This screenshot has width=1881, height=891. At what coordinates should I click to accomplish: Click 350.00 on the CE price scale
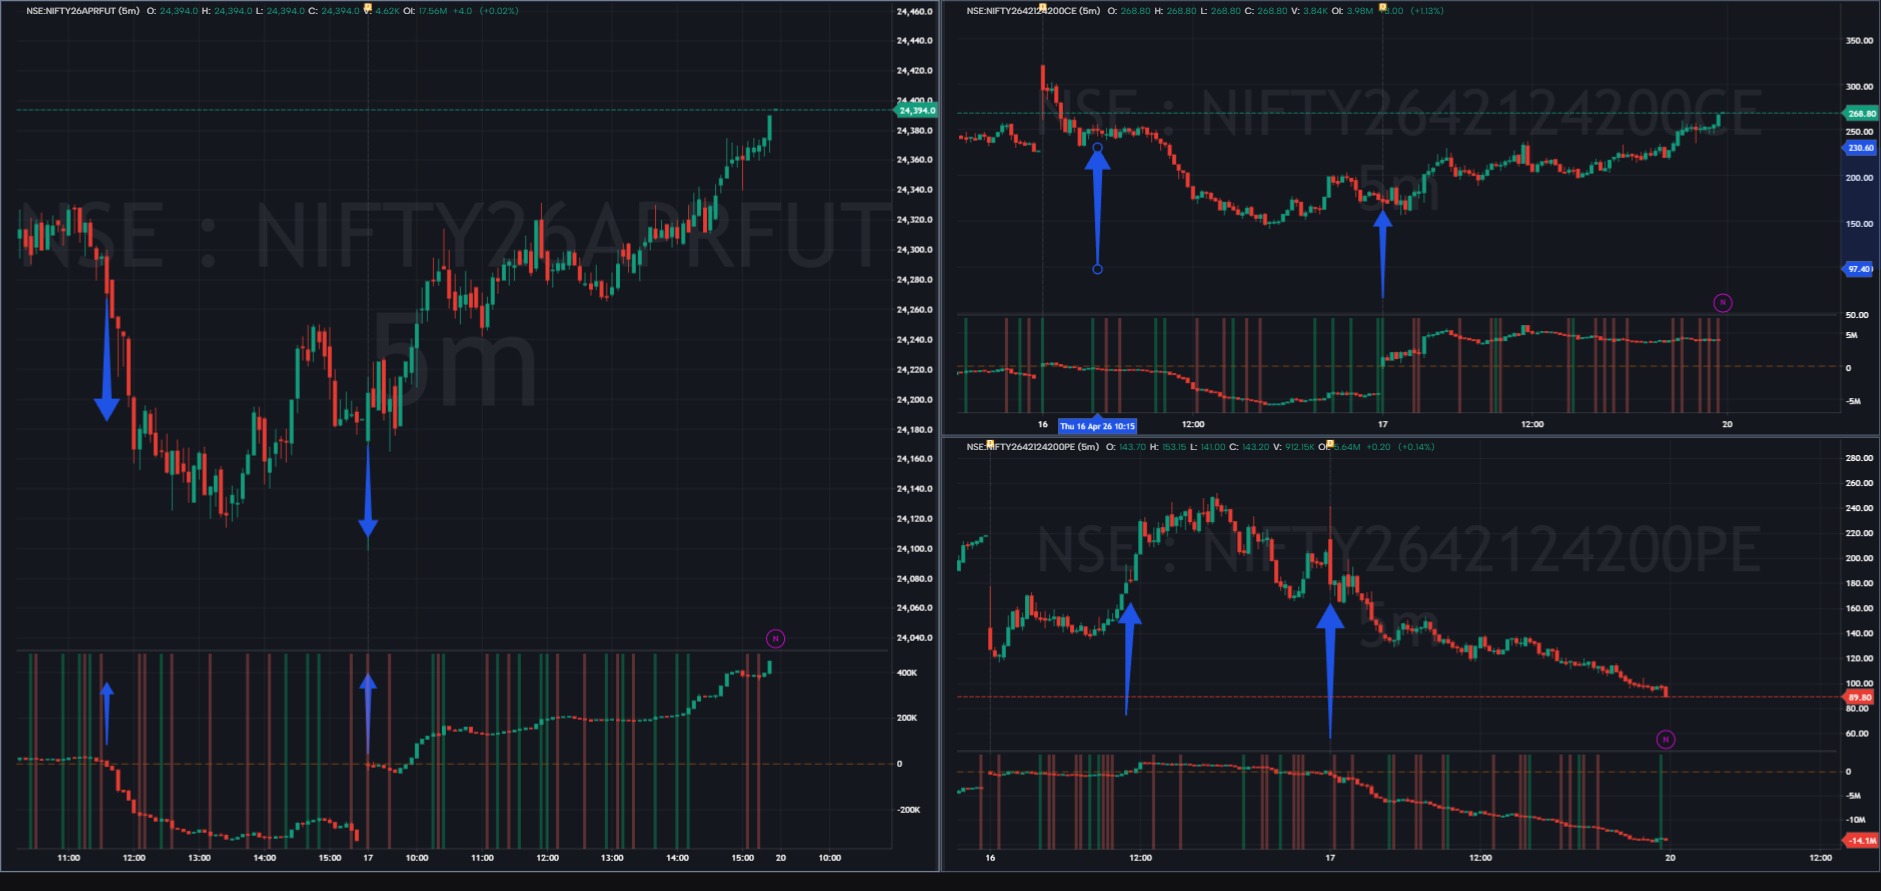pyautogui.click(x=1859, y=41)
